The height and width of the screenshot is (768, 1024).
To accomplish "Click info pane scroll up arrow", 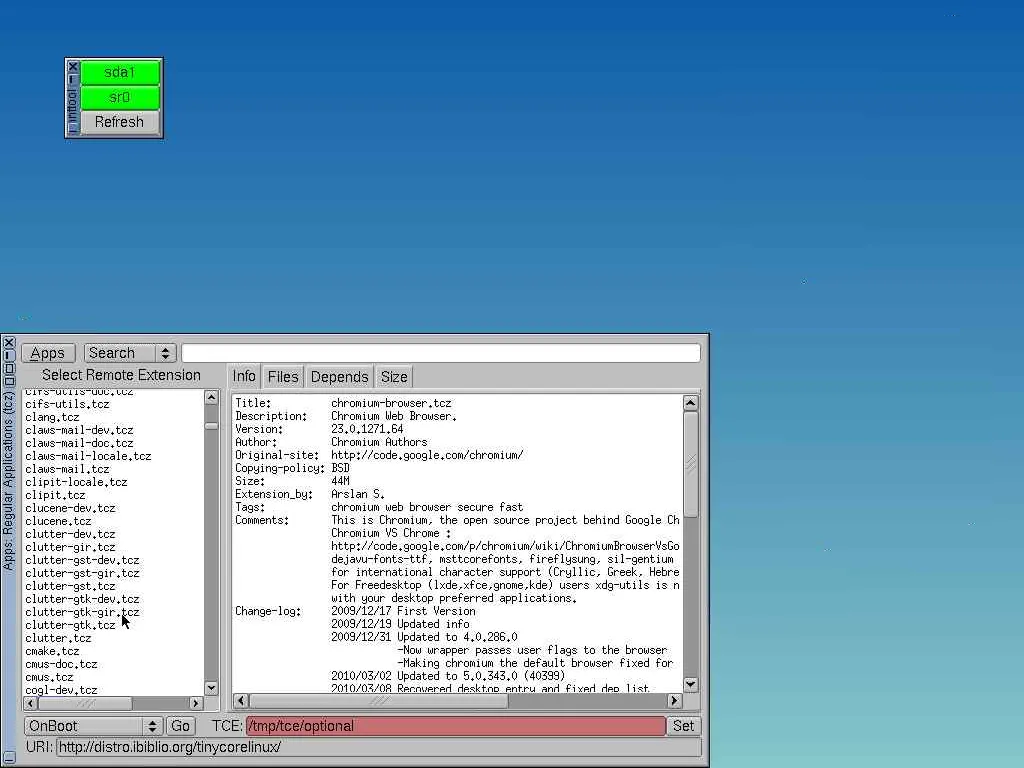I will [691, 403].
